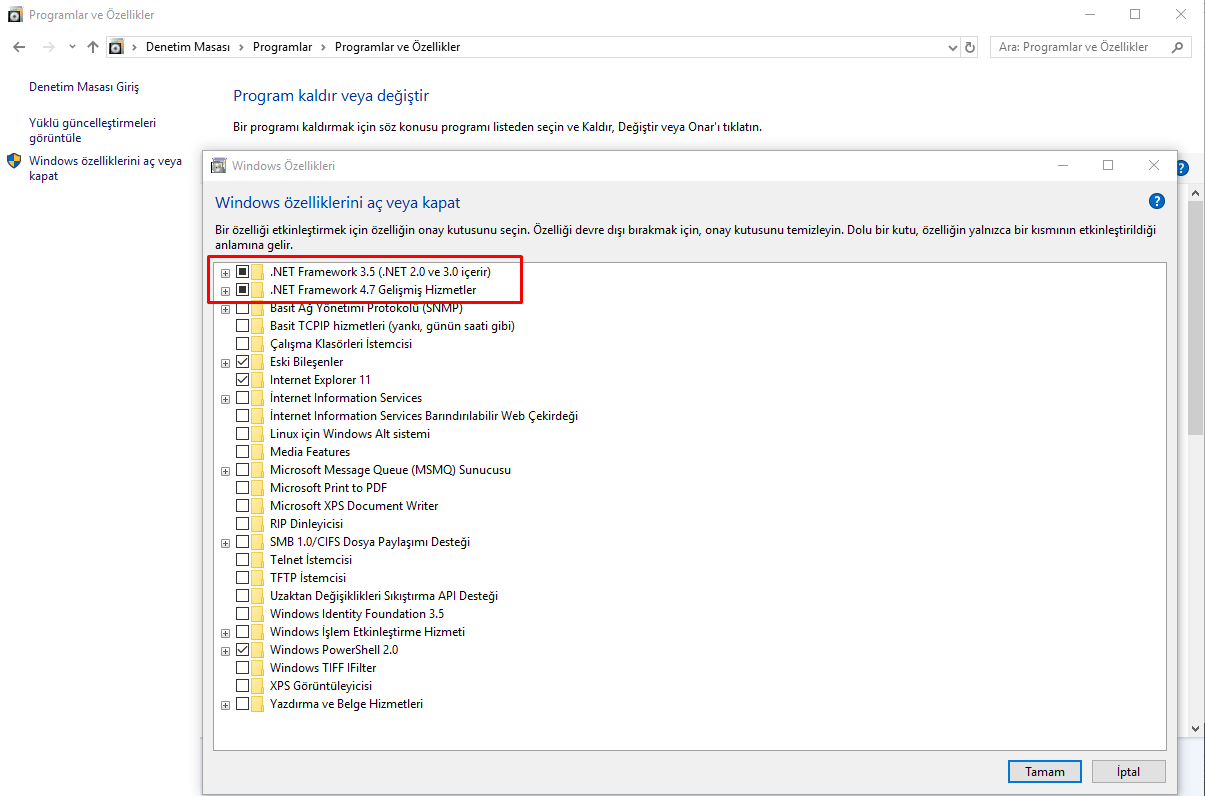
Task: Expand the Yazdırma ve Belge Hizmetleri node
Action: [225, 705]
